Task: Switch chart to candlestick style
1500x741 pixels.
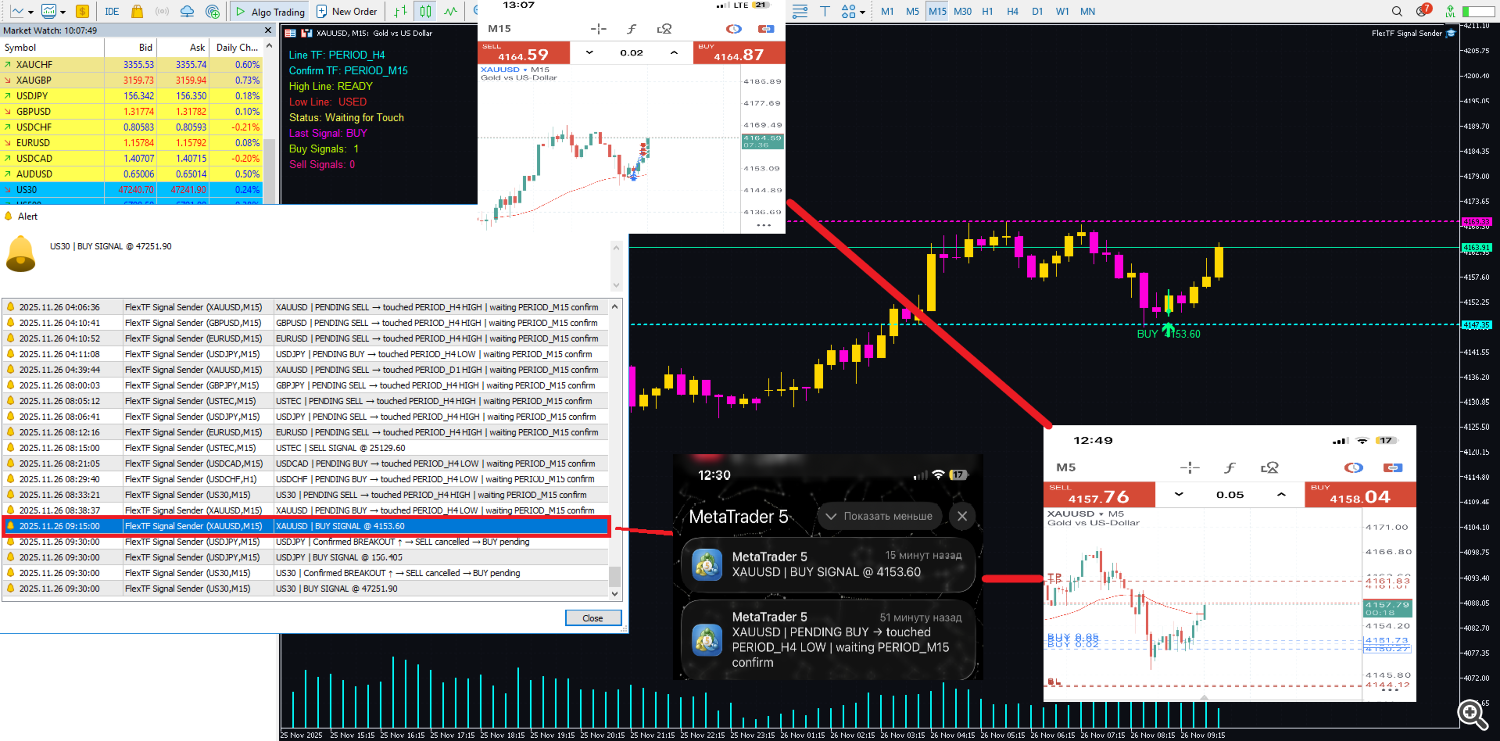Action: (425, 12)
